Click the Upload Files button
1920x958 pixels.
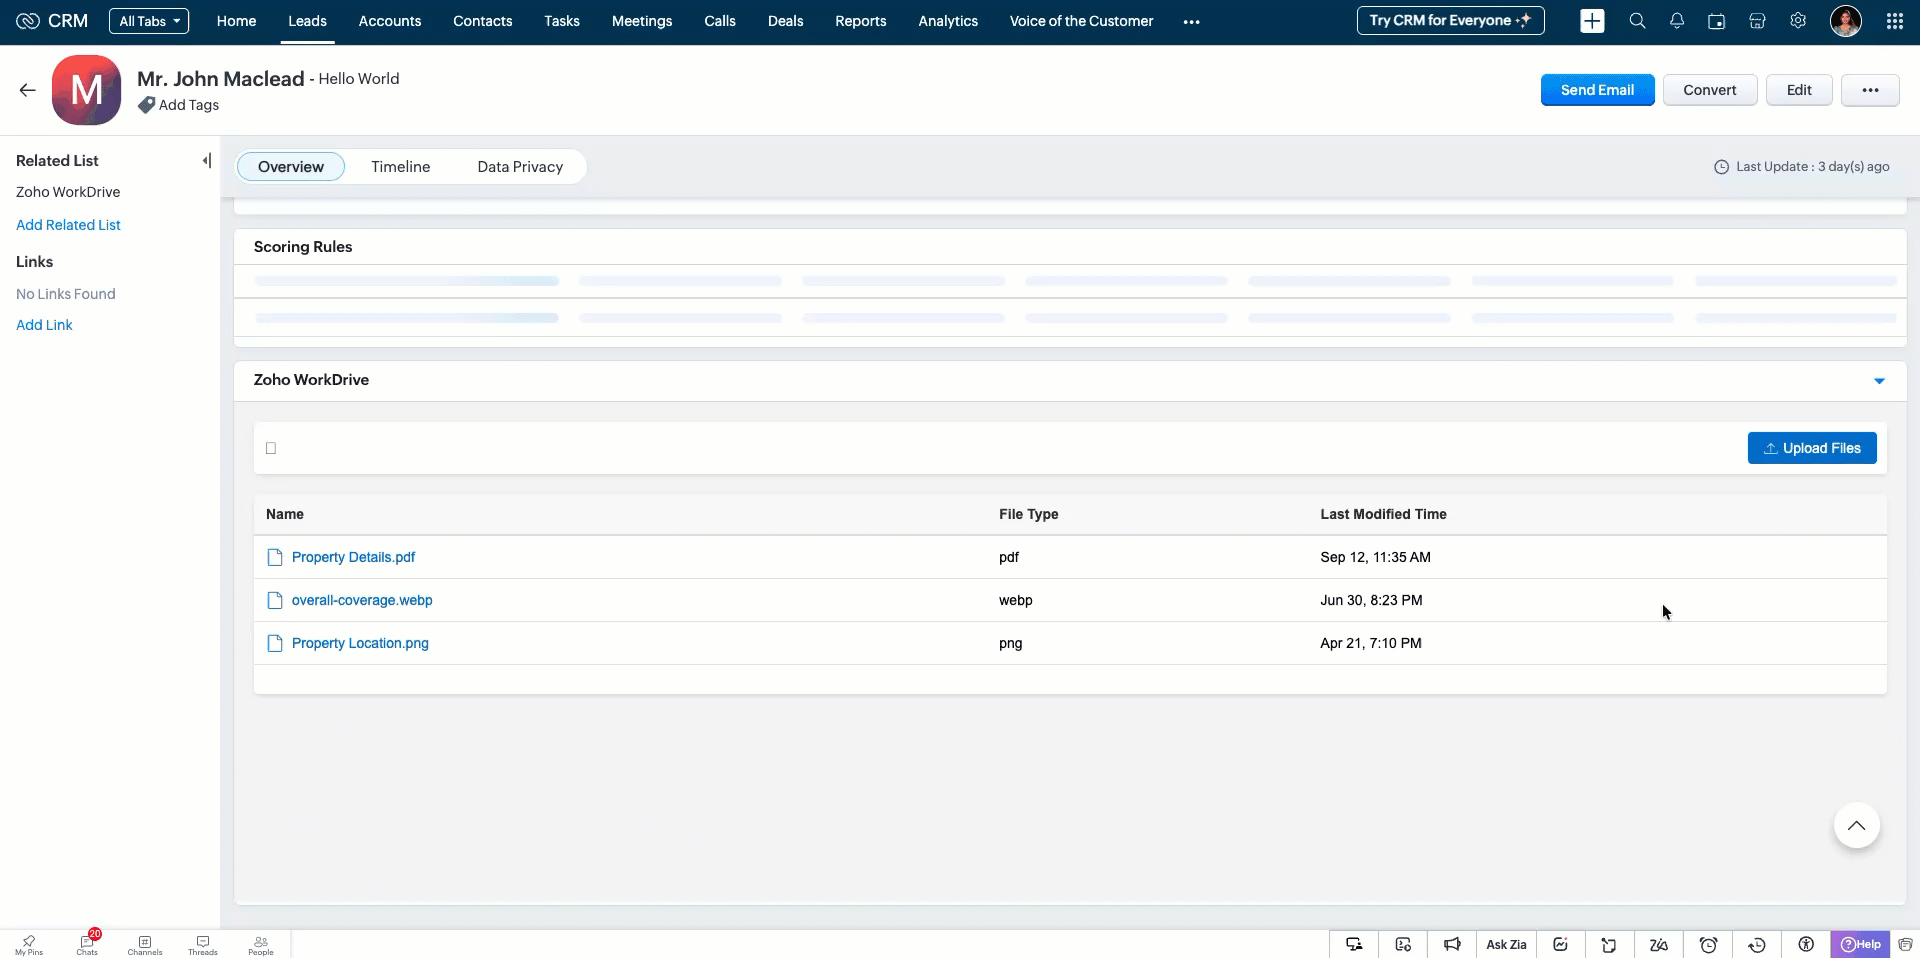[1811, 448]
